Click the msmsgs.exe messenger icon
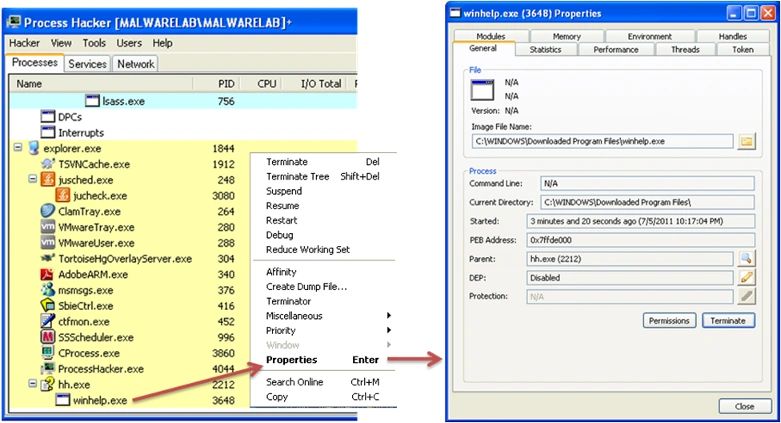 [x=48, y=290]
